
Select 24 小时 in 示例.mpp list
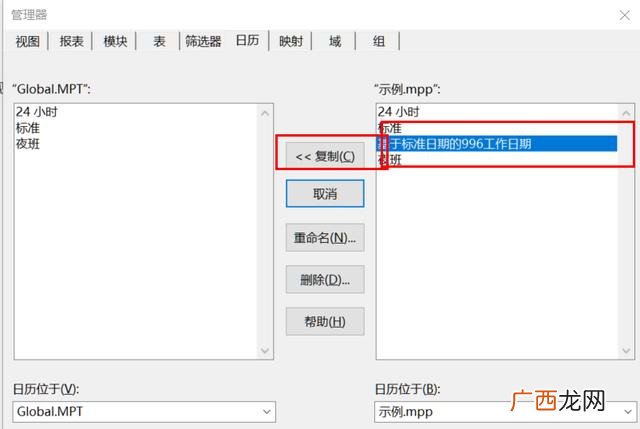pyautogui.click(x=497, y=111)
